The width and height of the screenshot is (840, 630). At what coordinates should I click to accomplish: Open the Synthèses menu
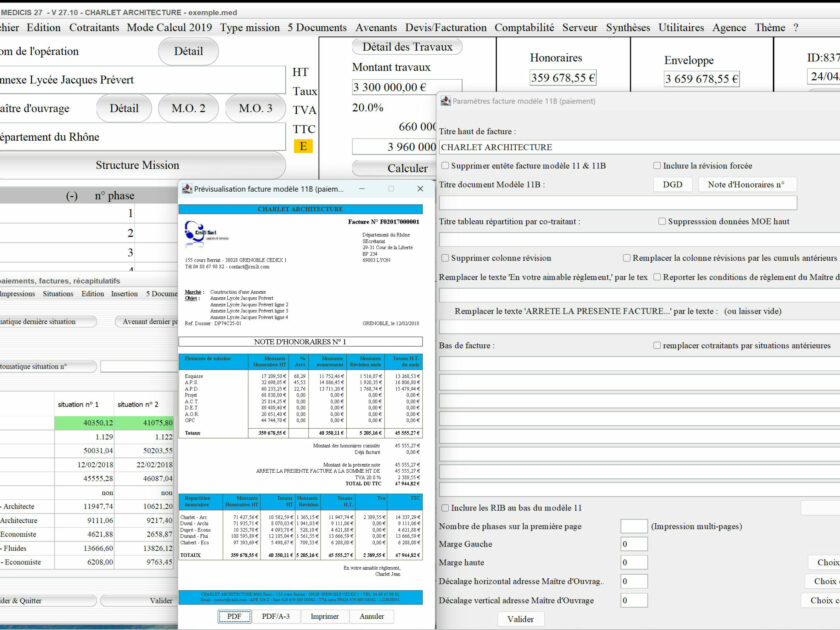click(x=628, y=27)
